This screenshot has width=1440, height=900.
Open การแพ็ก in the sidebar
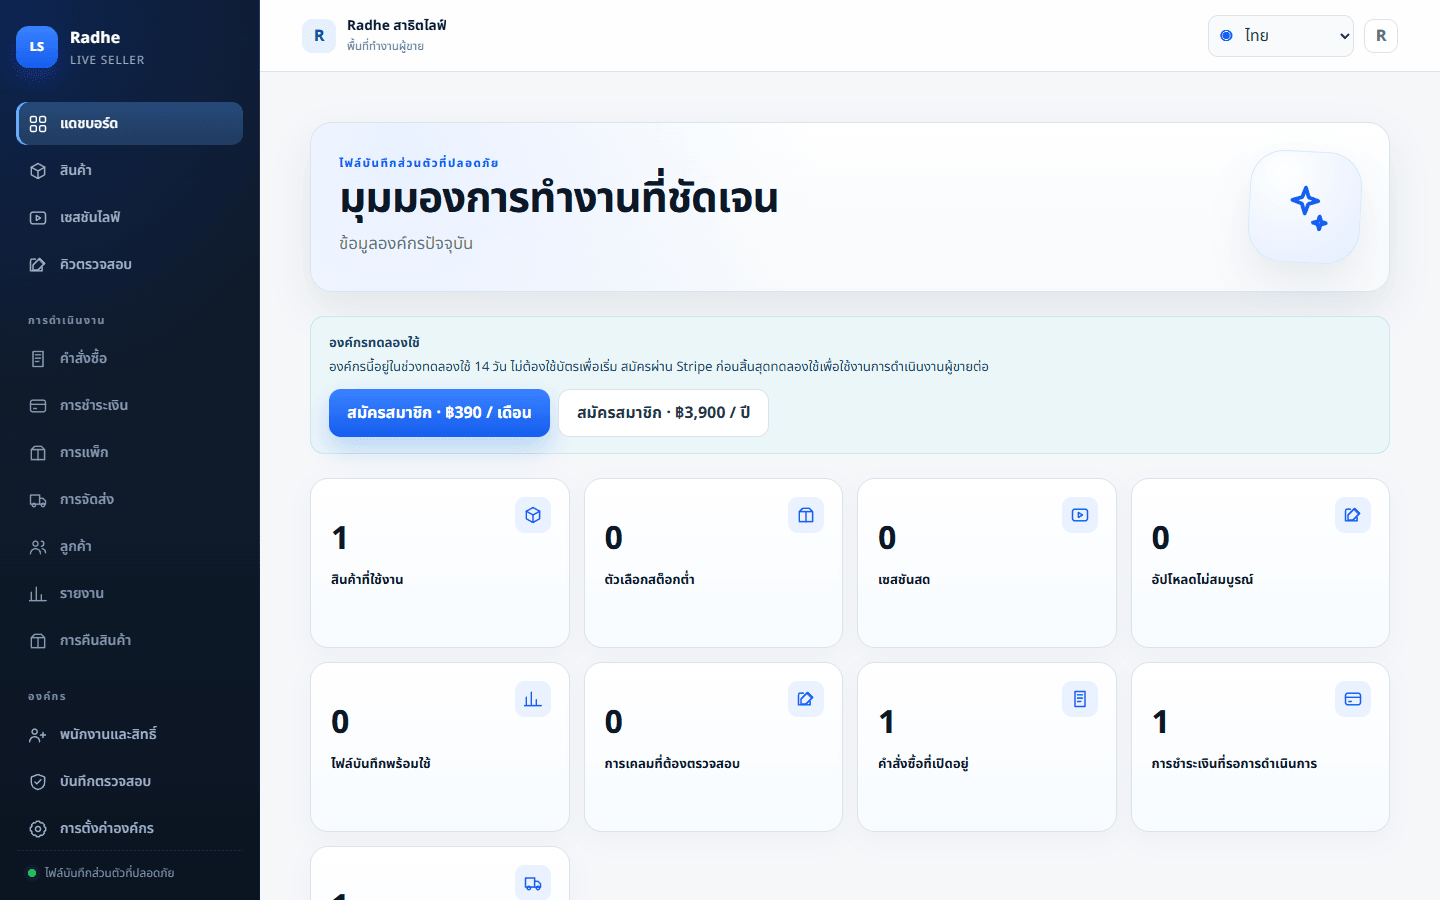click(x=130, y=452)
